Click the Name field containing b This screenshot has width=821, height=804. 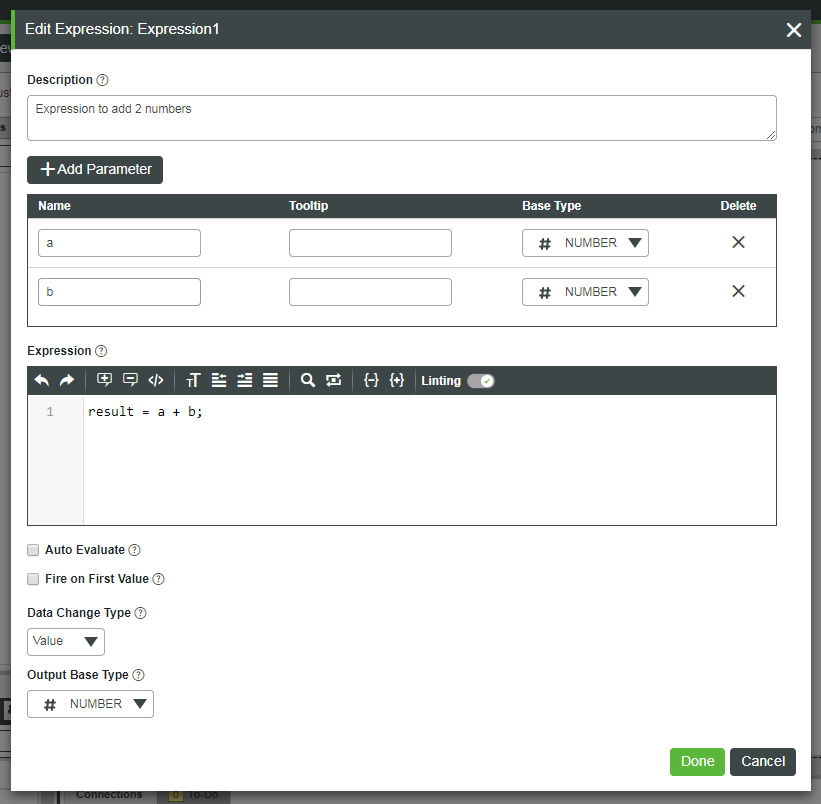click(119, 292)
